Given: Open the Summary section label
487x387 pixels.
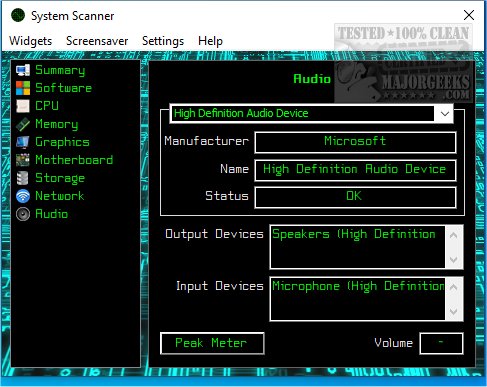Looking at the screenshot, I should tap(60, 70).
